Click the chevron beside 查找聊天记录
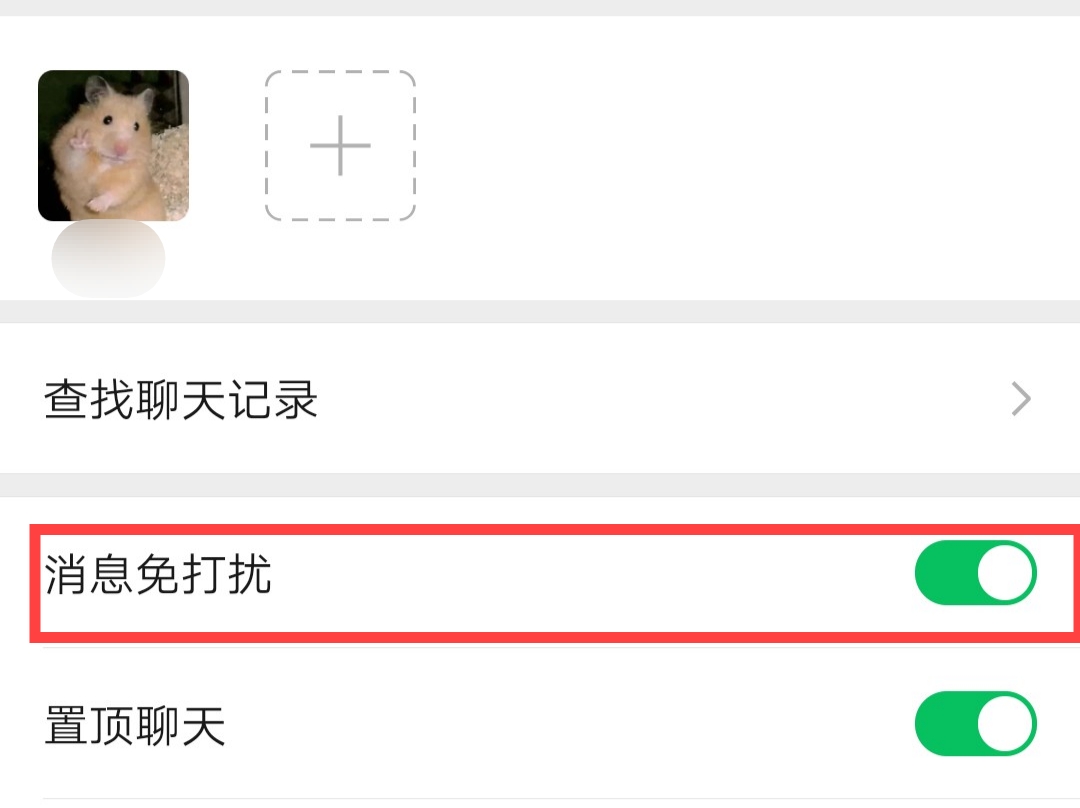The image size is (1080, 808). 1021,399
